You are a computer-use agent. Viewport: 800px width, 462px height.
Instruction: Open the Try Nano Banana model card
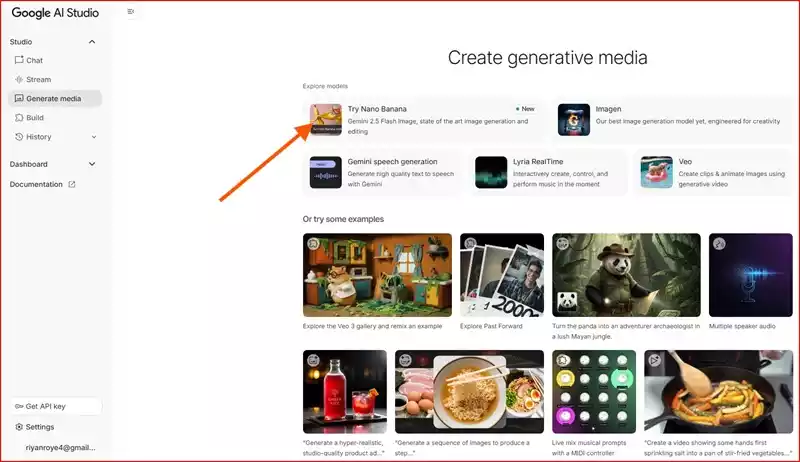(x=424, y=120)
